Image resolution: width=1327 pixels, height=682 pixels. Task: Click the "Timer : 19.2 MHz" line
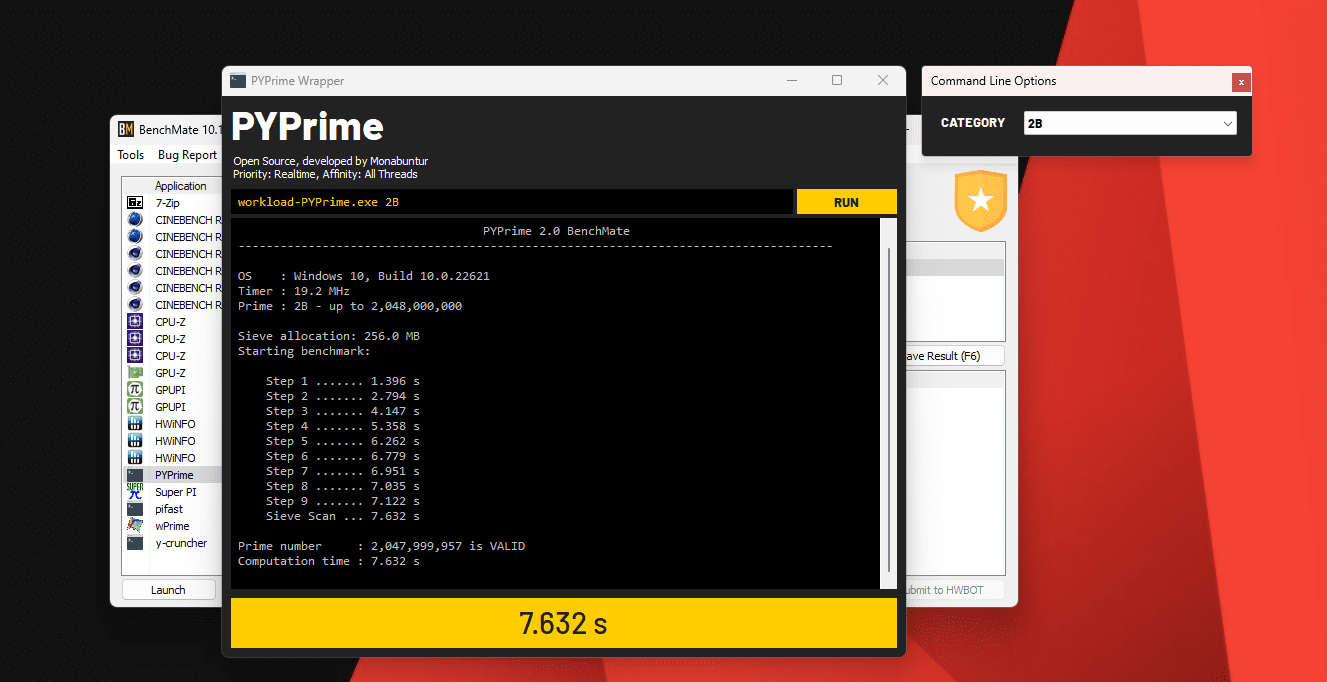(x=294, y=291)
